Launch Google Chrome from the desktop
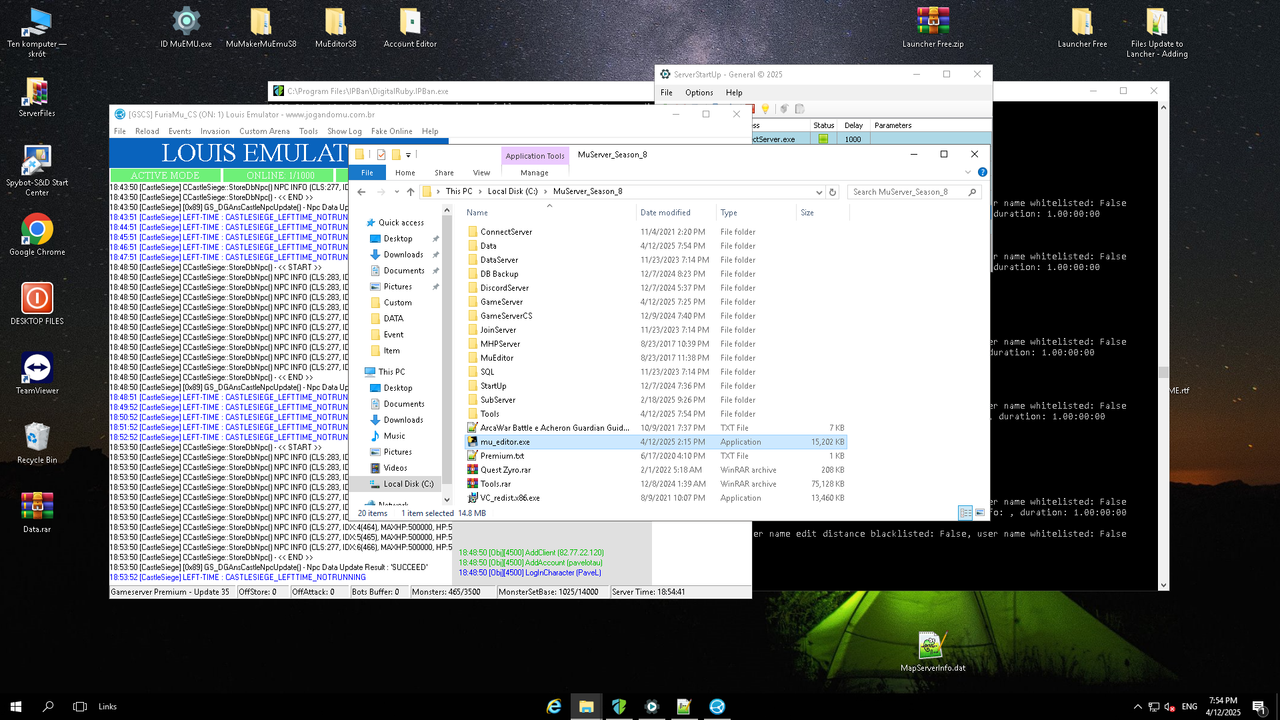 tap(37, 235)
